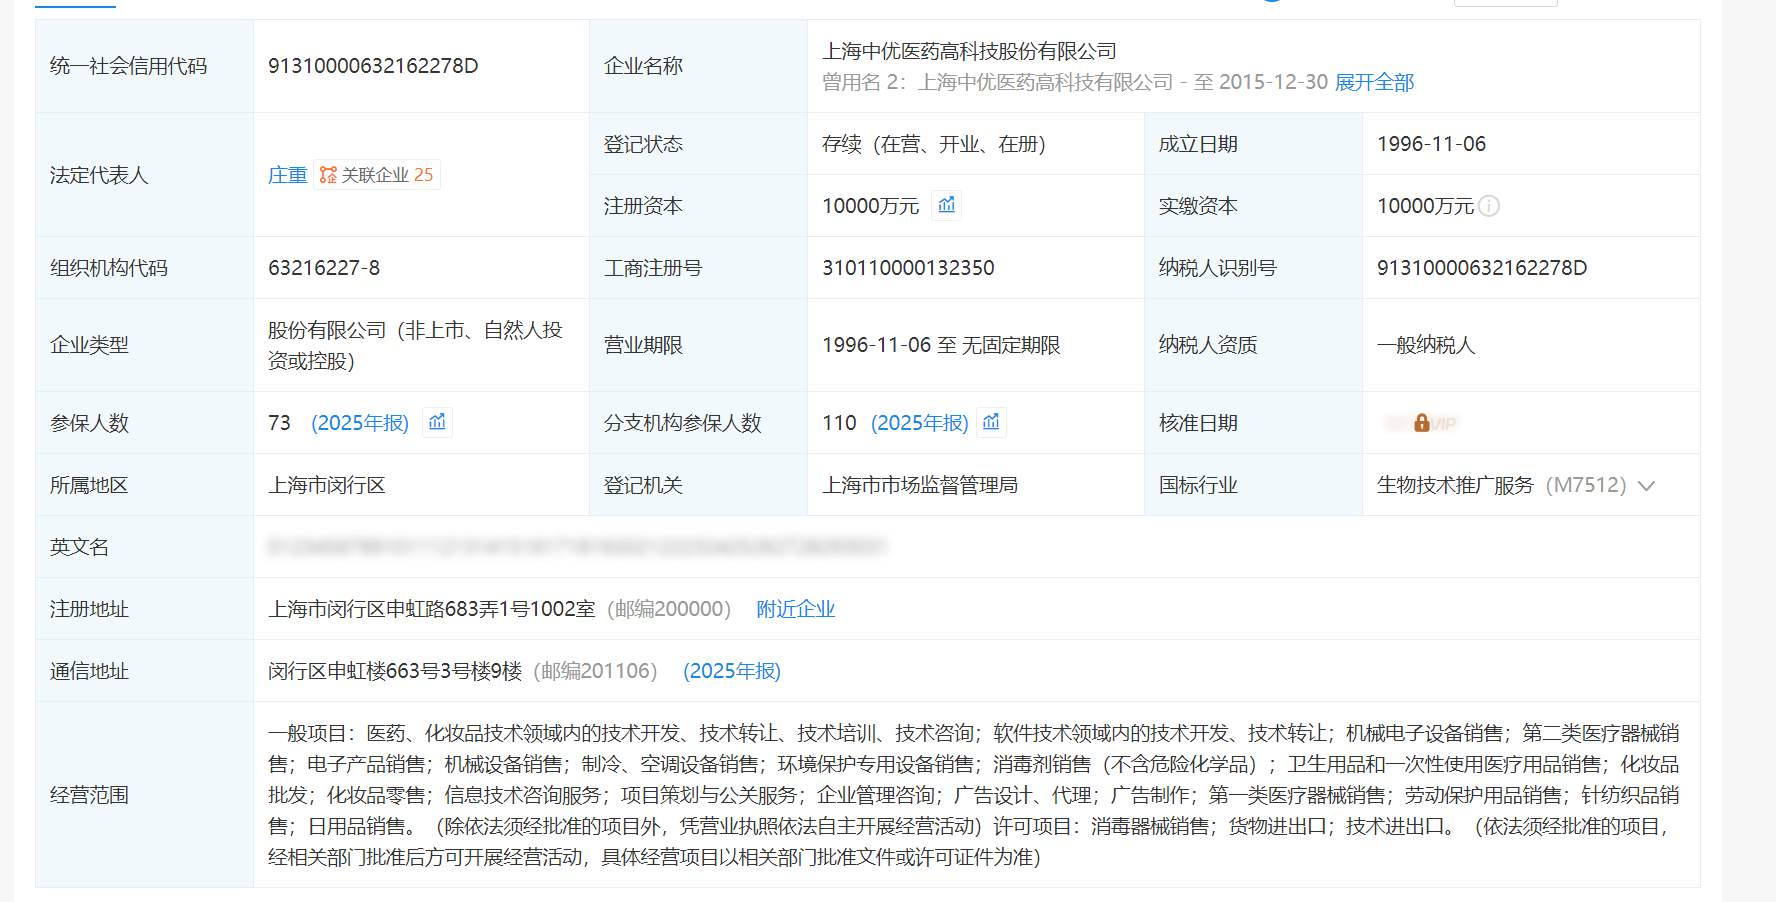Open 2025年报 link in 通信地址 row
Viewport: 1776px width, 902px height.
coord(732,671)
